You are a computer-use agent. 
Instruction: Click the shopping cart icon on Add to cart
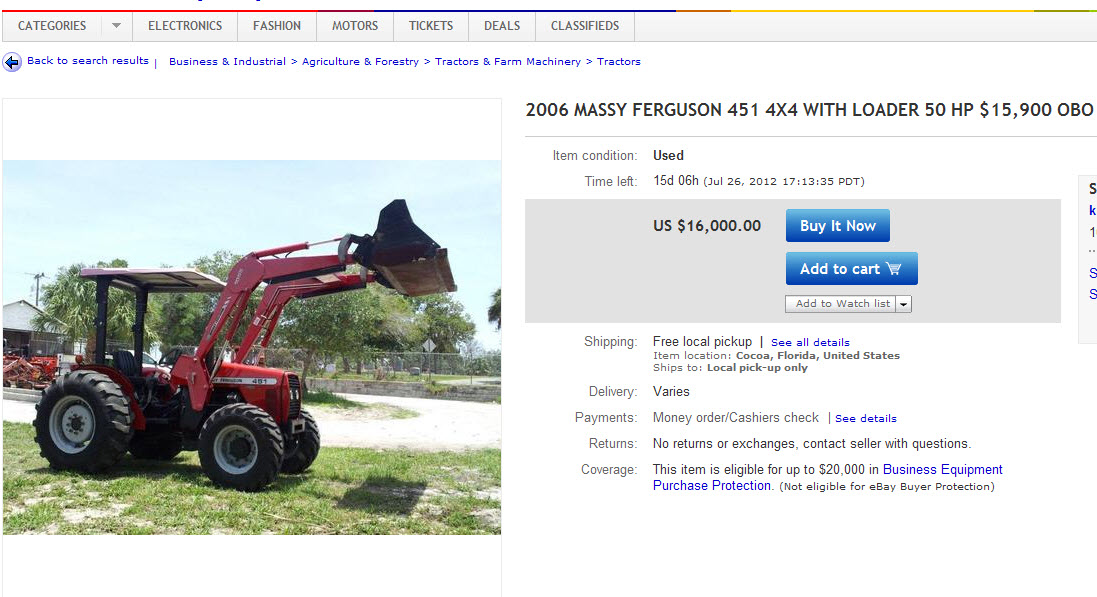[x=893, y=269]
